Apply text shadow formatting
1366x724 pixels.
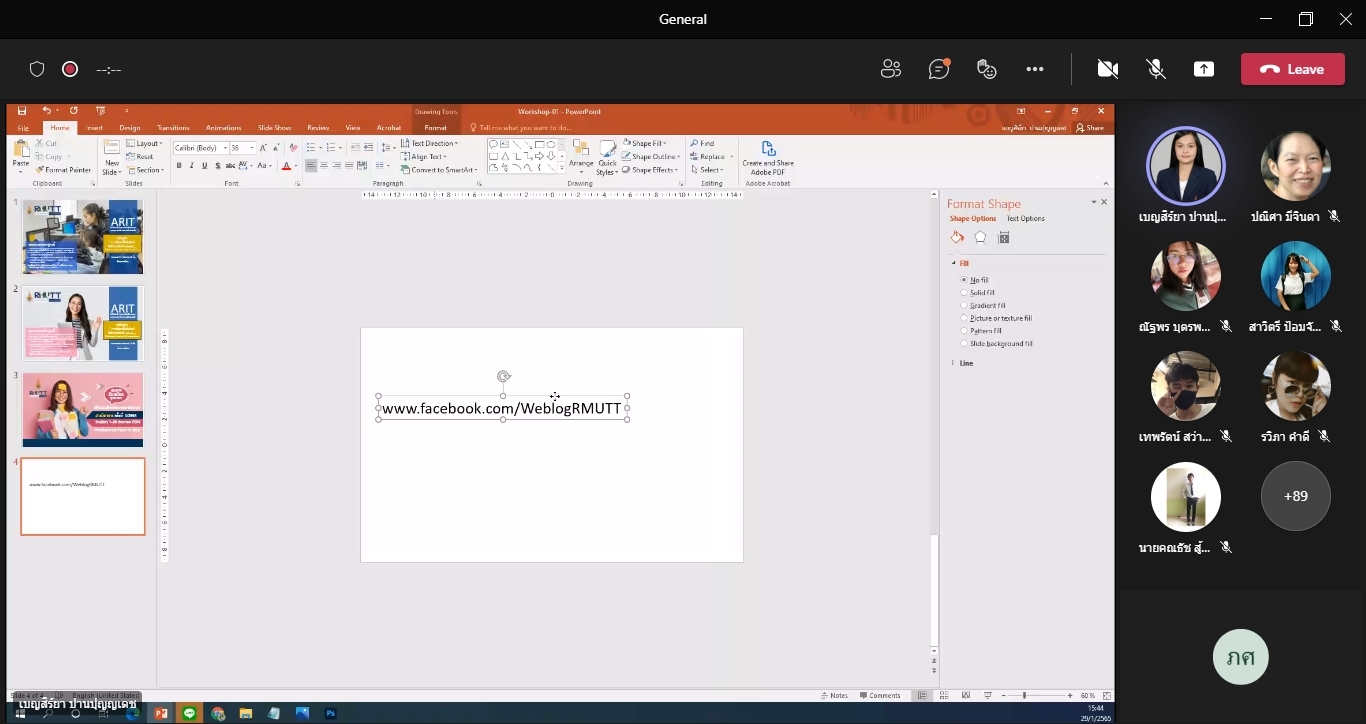pos(218,166)
